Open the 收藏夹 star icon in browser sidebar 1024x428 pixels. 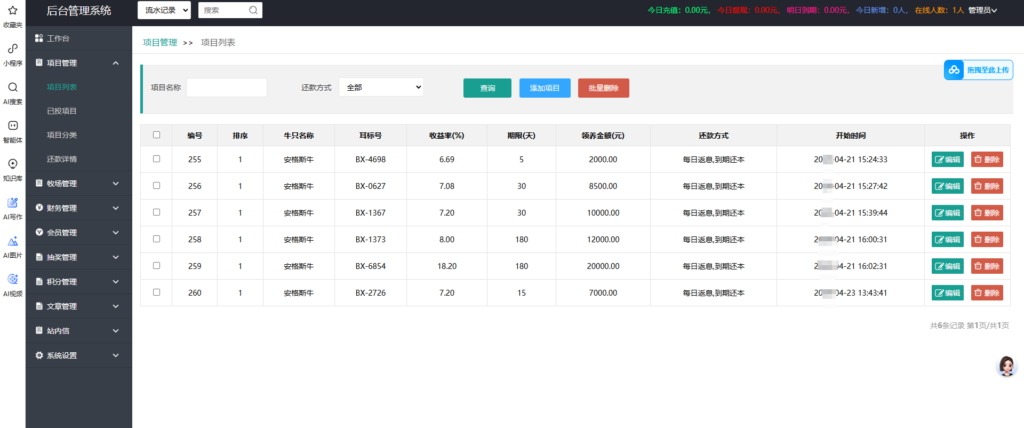pos(12,10)
